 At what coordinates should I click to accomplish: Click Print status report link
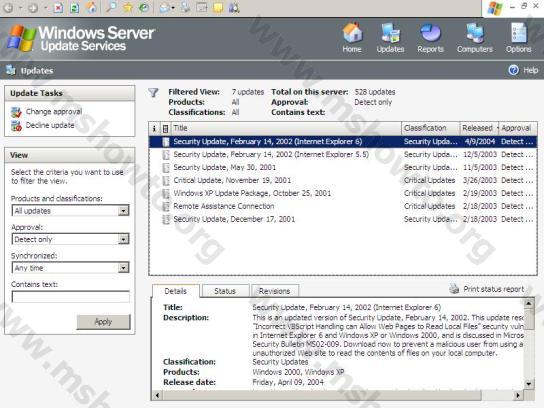(494, 289)
